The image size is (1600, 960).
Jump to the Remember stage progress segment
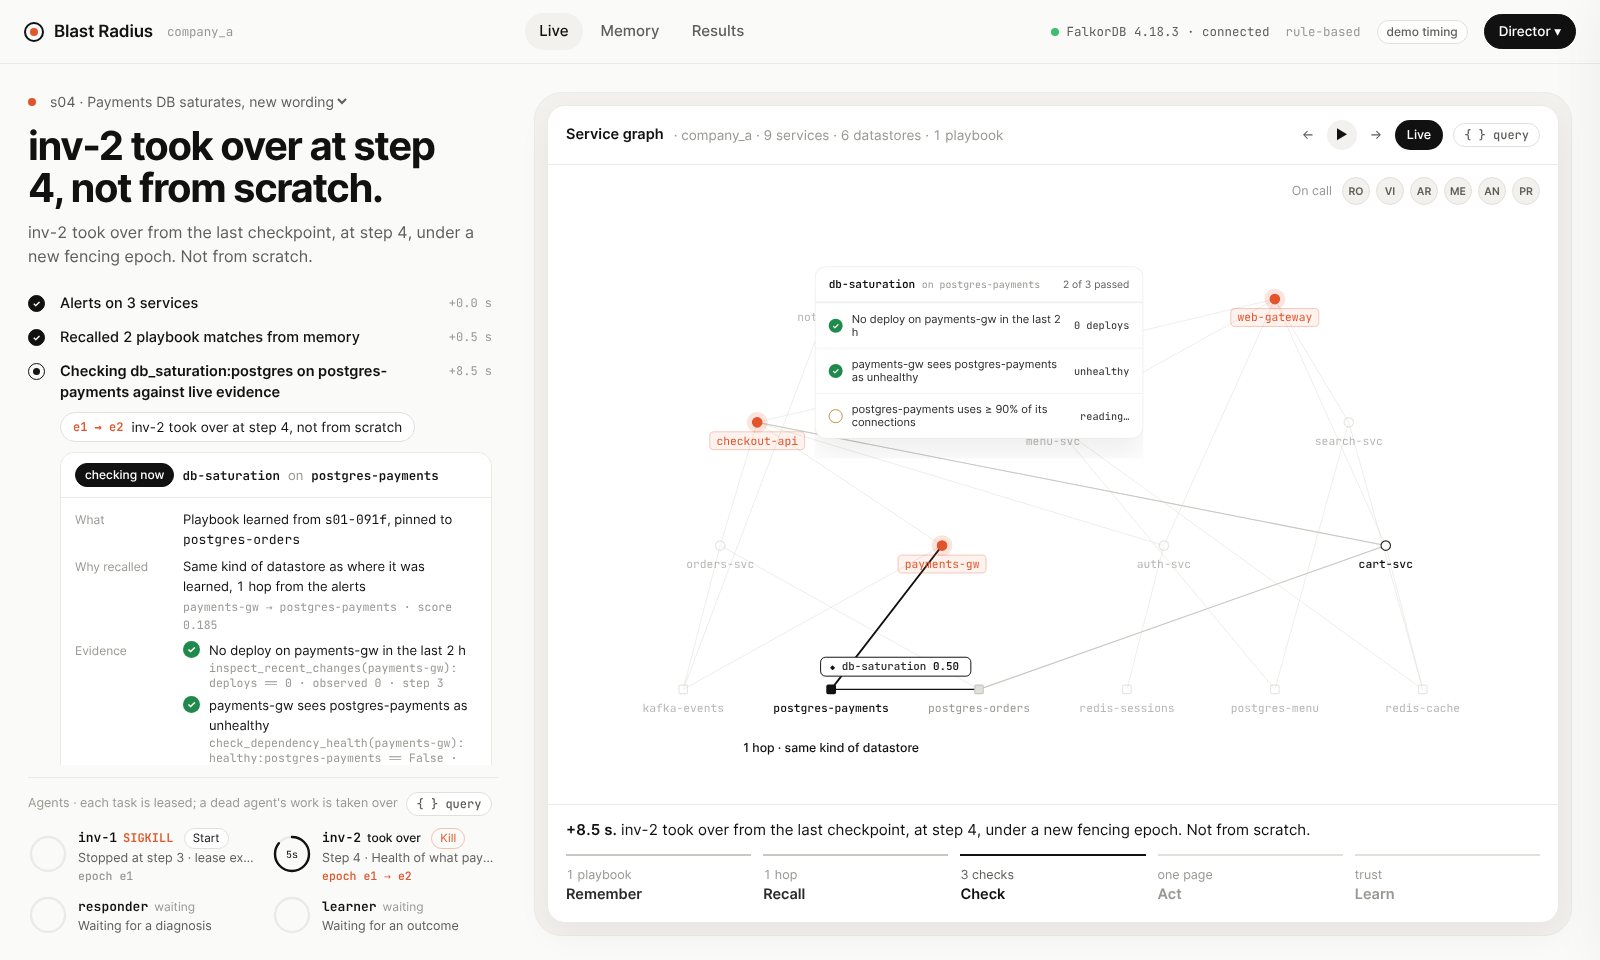(658, 880)
